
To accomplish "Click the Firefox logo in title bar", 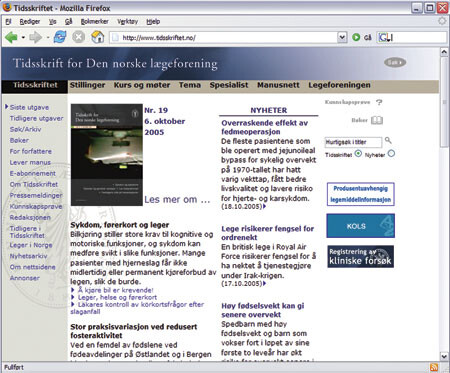I will (7, 7).
